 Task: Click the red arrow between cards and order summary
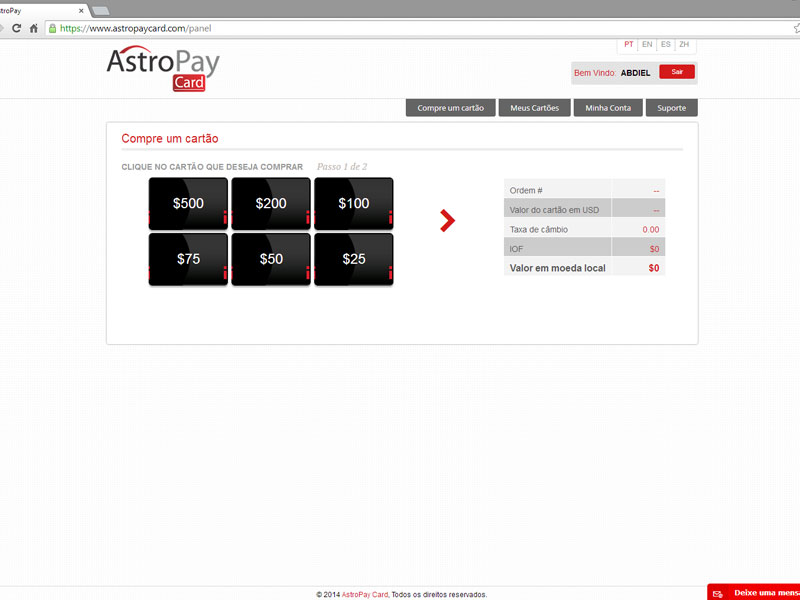(x=446, y=222)
